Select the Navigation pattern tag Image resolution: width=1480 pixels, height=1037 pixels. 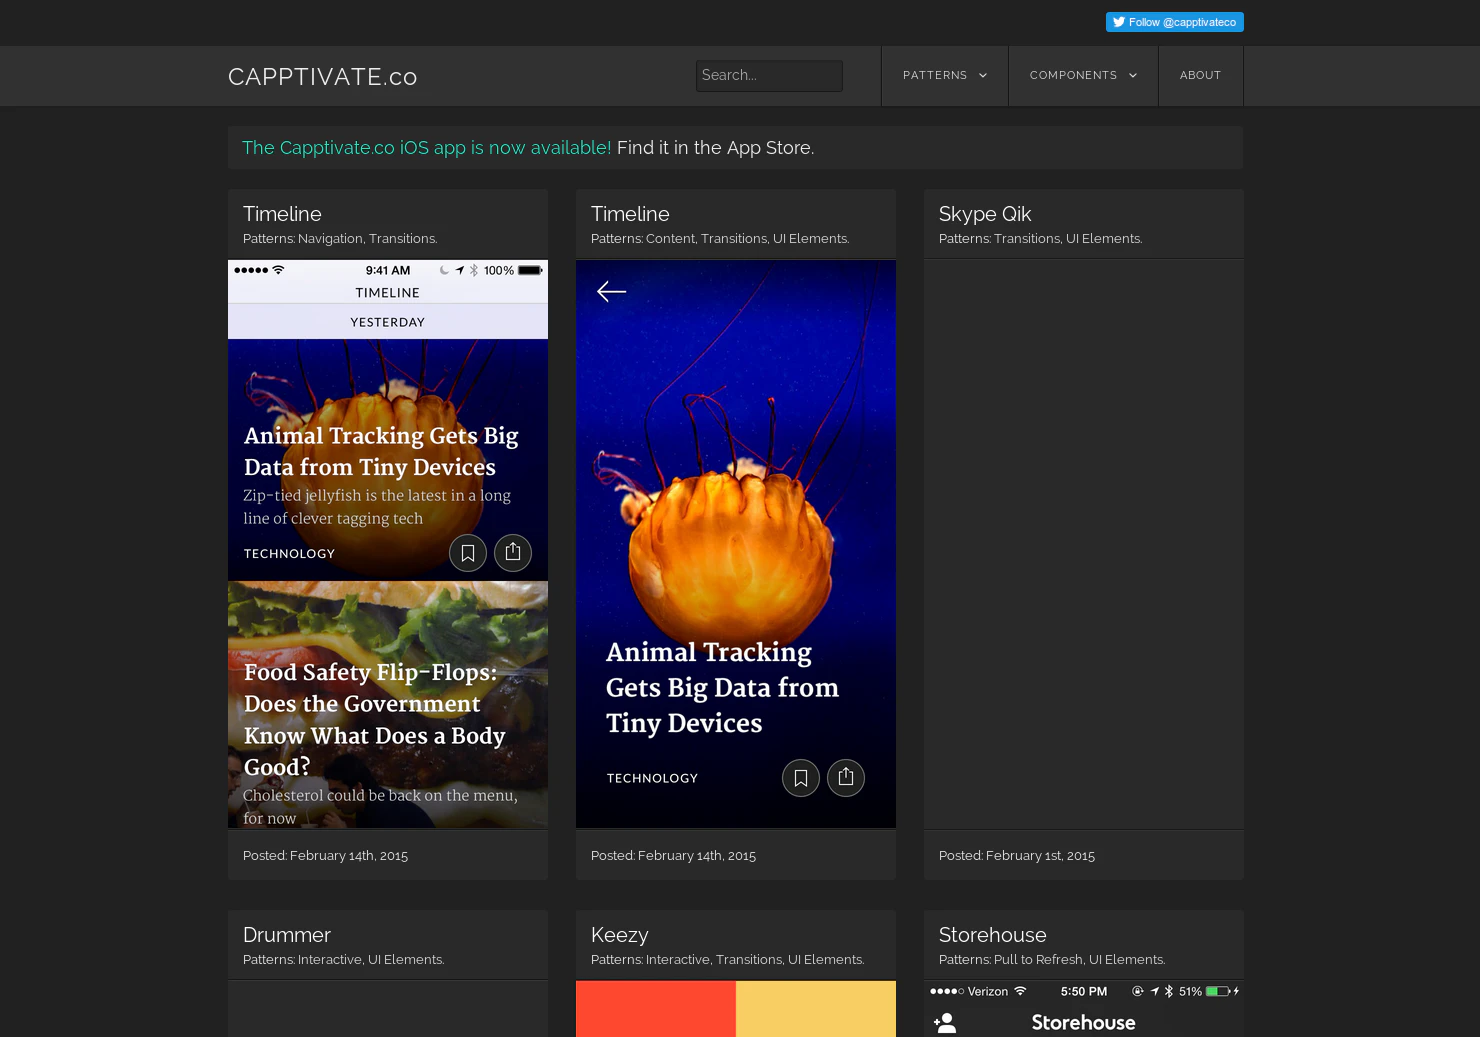(330, 239)
